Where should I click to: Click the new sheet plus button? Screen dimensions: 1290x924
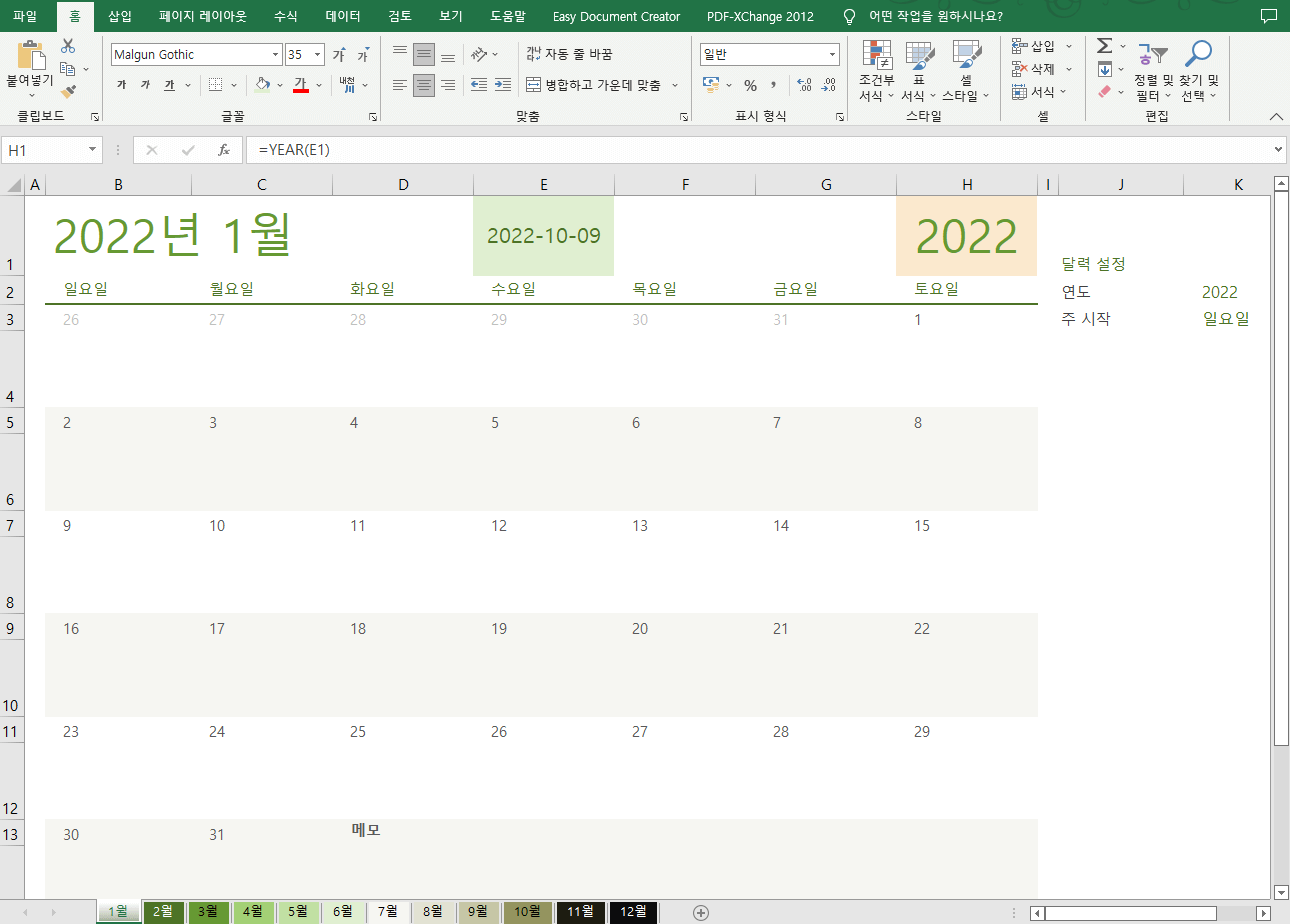pos(701,912)
